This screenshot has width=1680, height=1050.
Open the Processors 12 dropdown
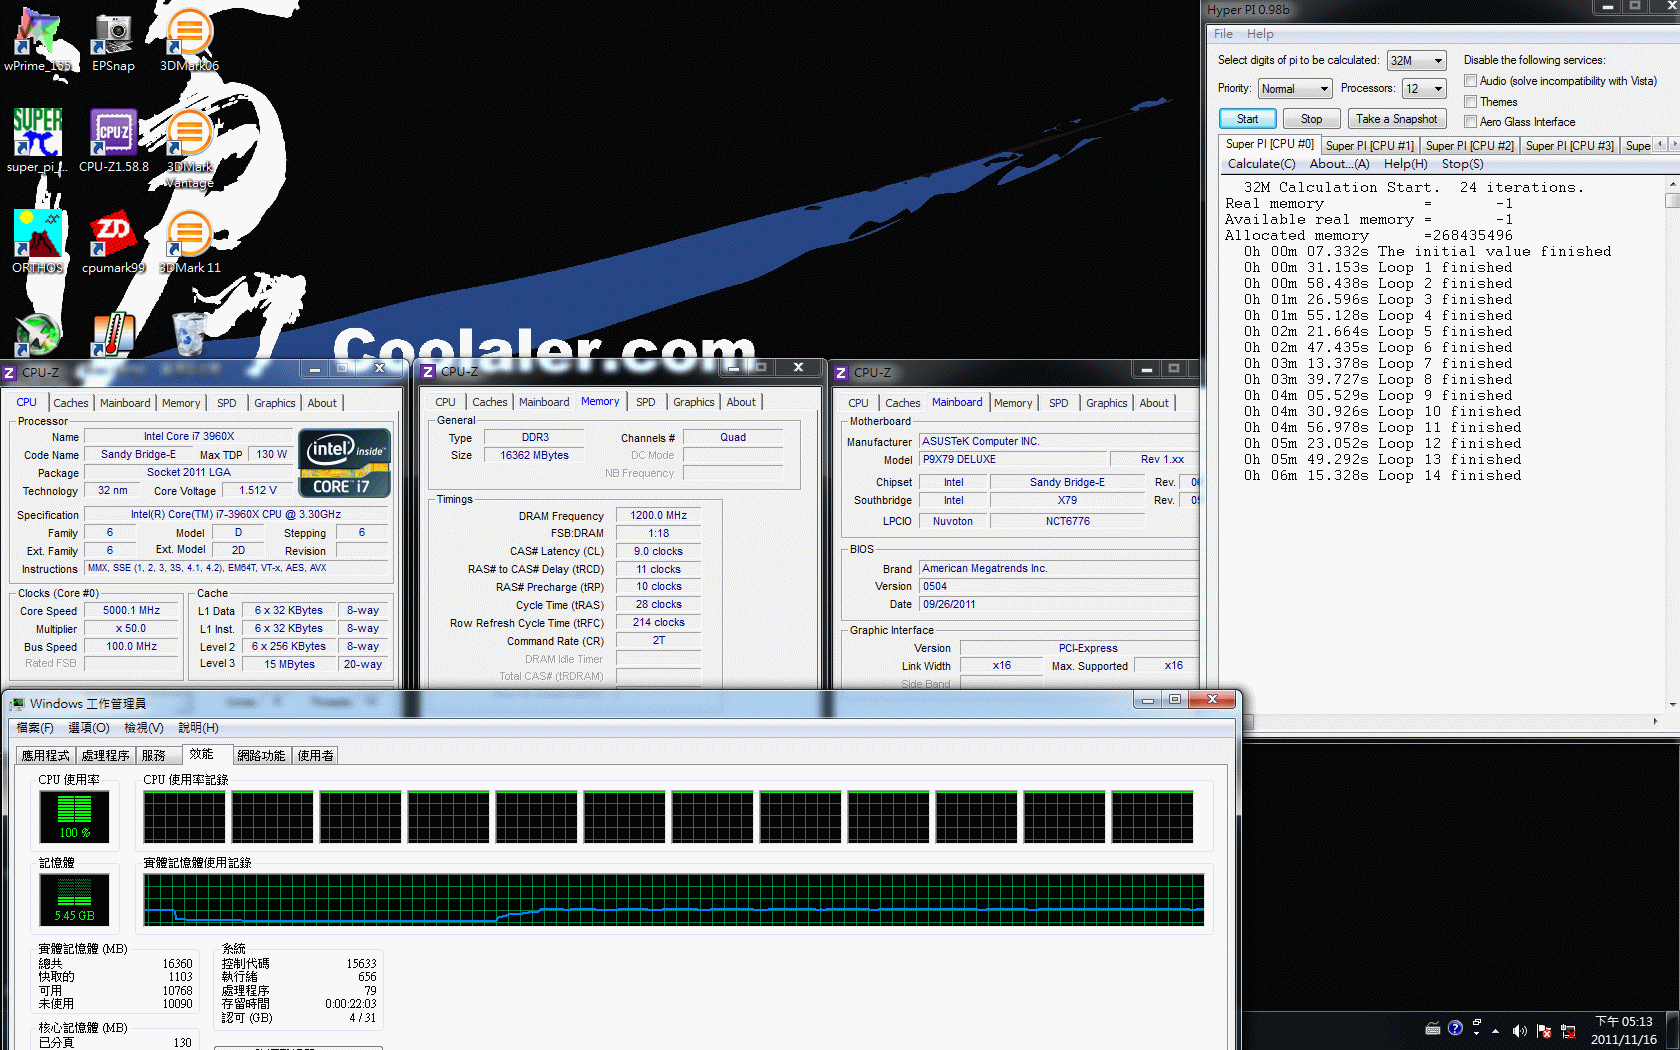point(1424,89)
